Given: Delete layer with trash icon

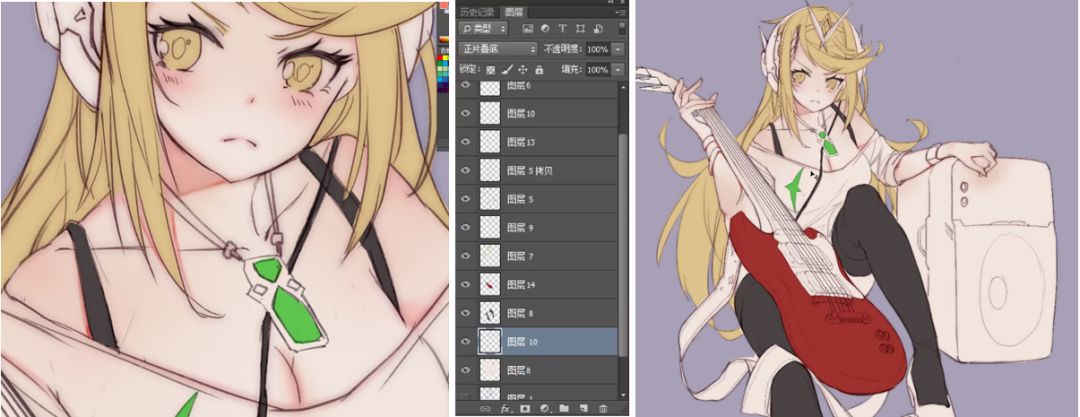Looking at the screenshot, I should click(x=603, y=409).
